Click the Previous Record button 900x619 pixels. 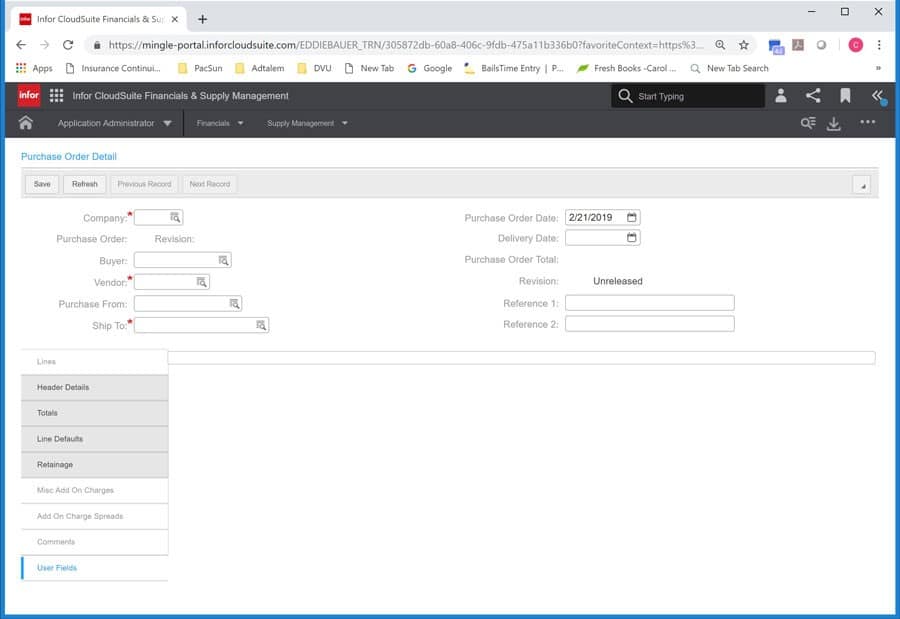144,184
